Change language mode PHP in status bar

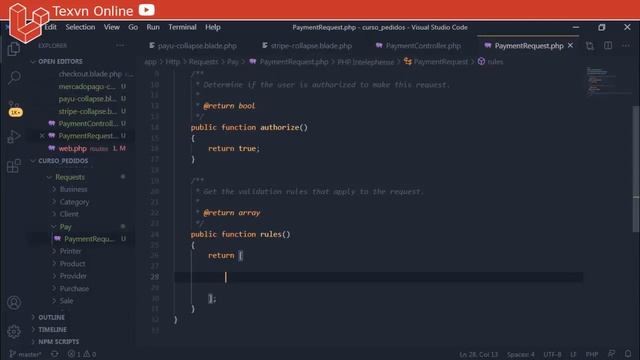pyautogui.click(x=592, y=354)
